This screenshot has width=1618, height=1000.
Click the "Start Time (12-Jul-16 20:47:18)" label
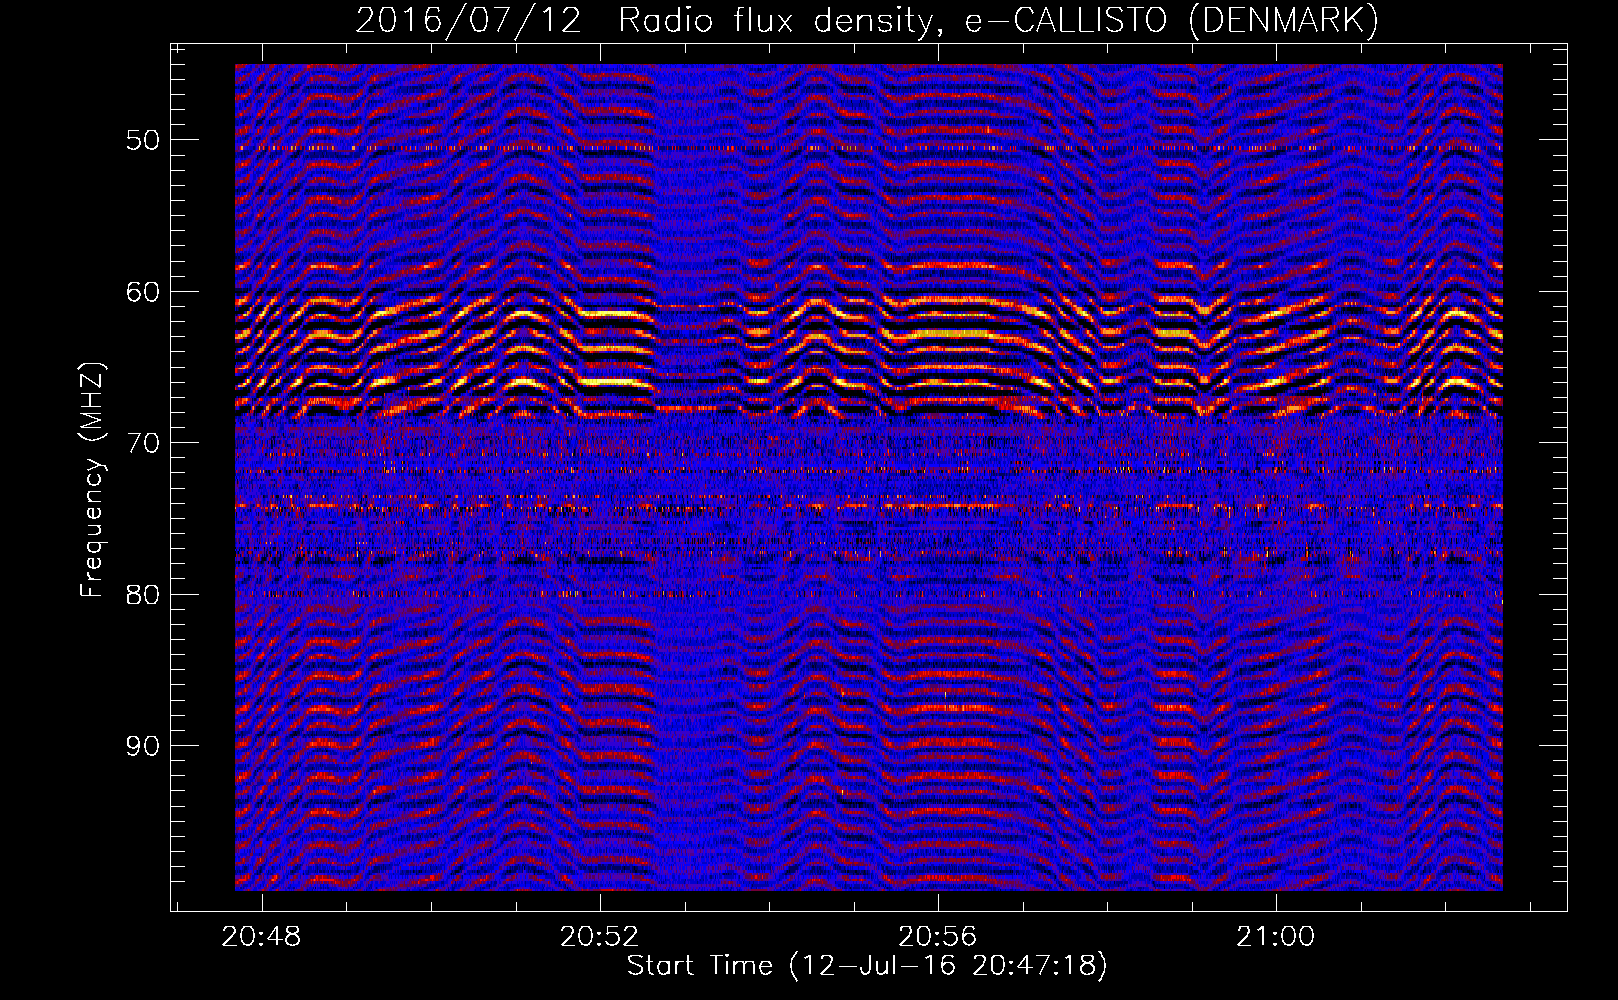(867, 966)
